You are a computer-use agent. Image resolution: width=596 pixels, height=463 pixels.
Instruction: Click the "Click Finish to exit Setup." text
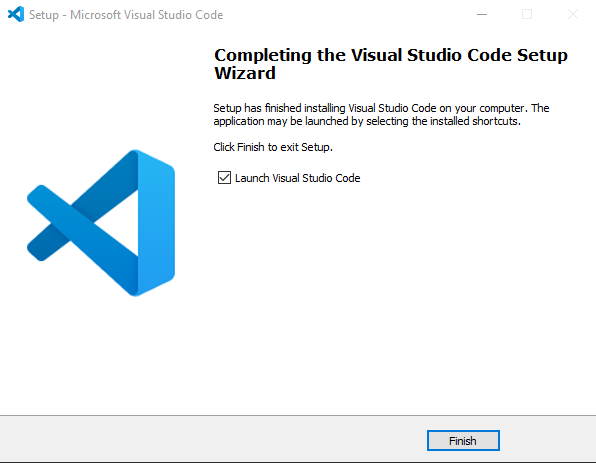click(x=273, y=147)
